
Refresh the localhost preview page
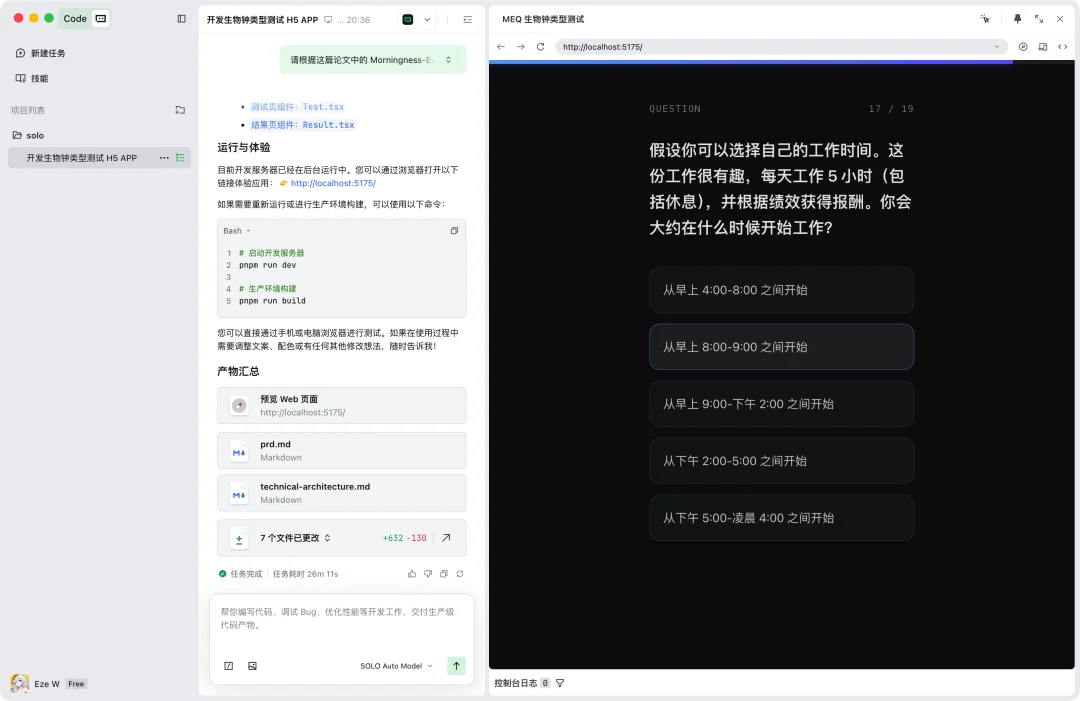click(x=540, y=46)
